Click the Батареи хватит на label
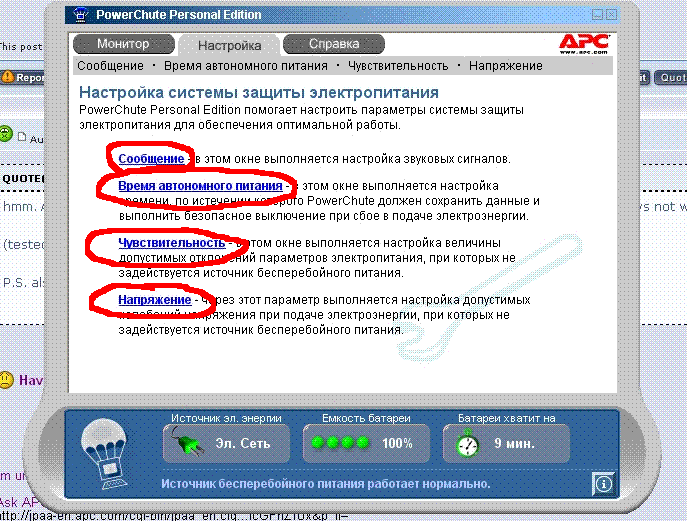This screenshot has width=687, height=521. 506,418
